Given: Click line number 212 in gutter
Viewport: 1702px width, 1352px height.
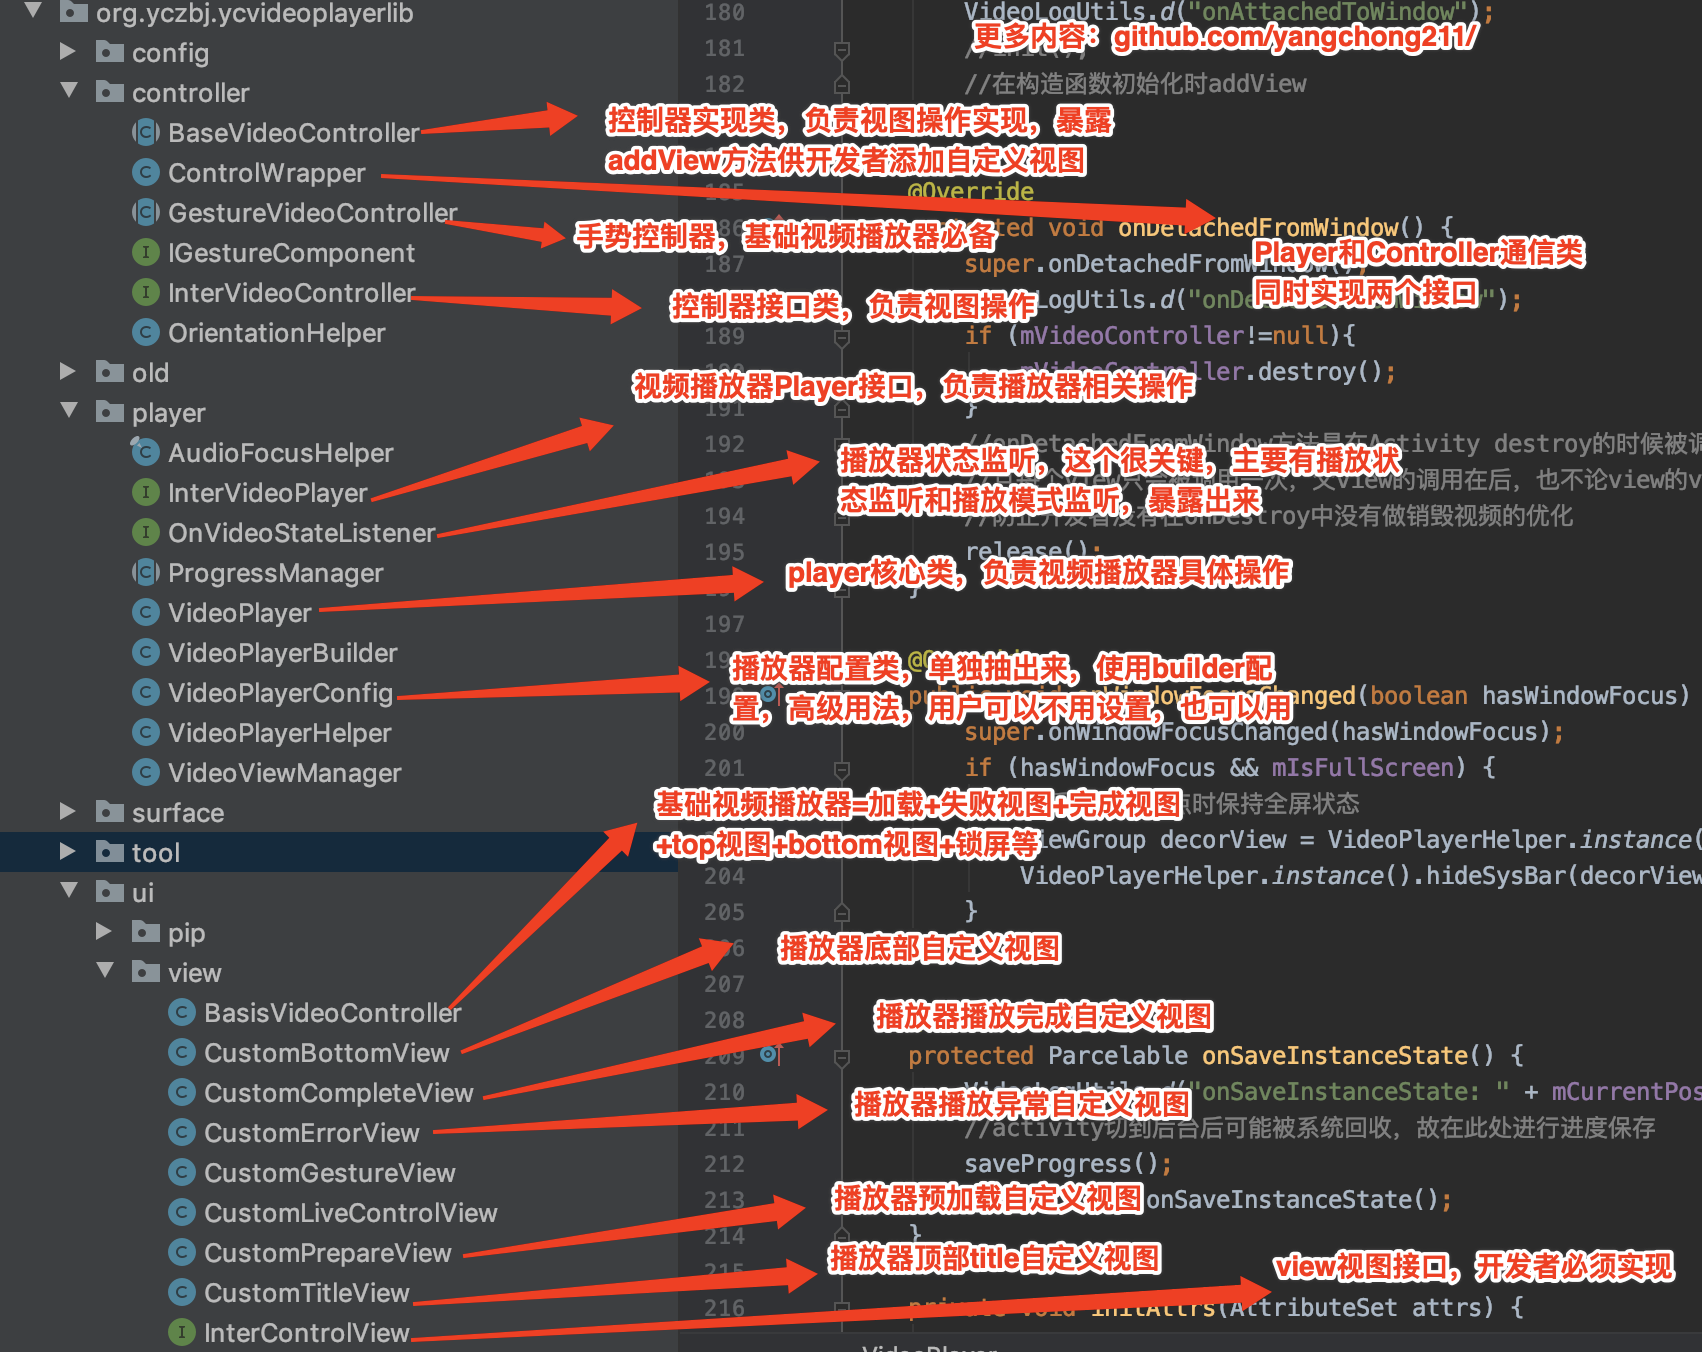Looking at the screenshot, I should point(725,1164).
